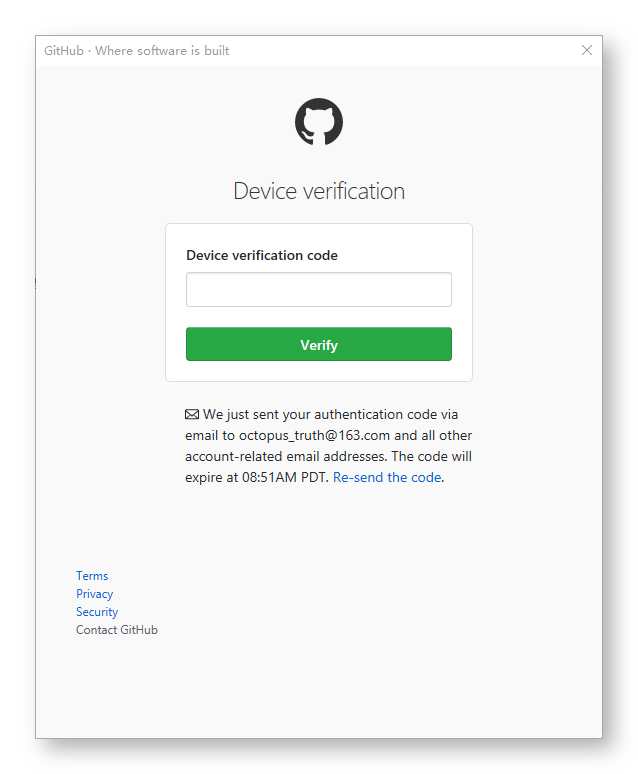Close the GitHub verification window

tap(587, 50)
